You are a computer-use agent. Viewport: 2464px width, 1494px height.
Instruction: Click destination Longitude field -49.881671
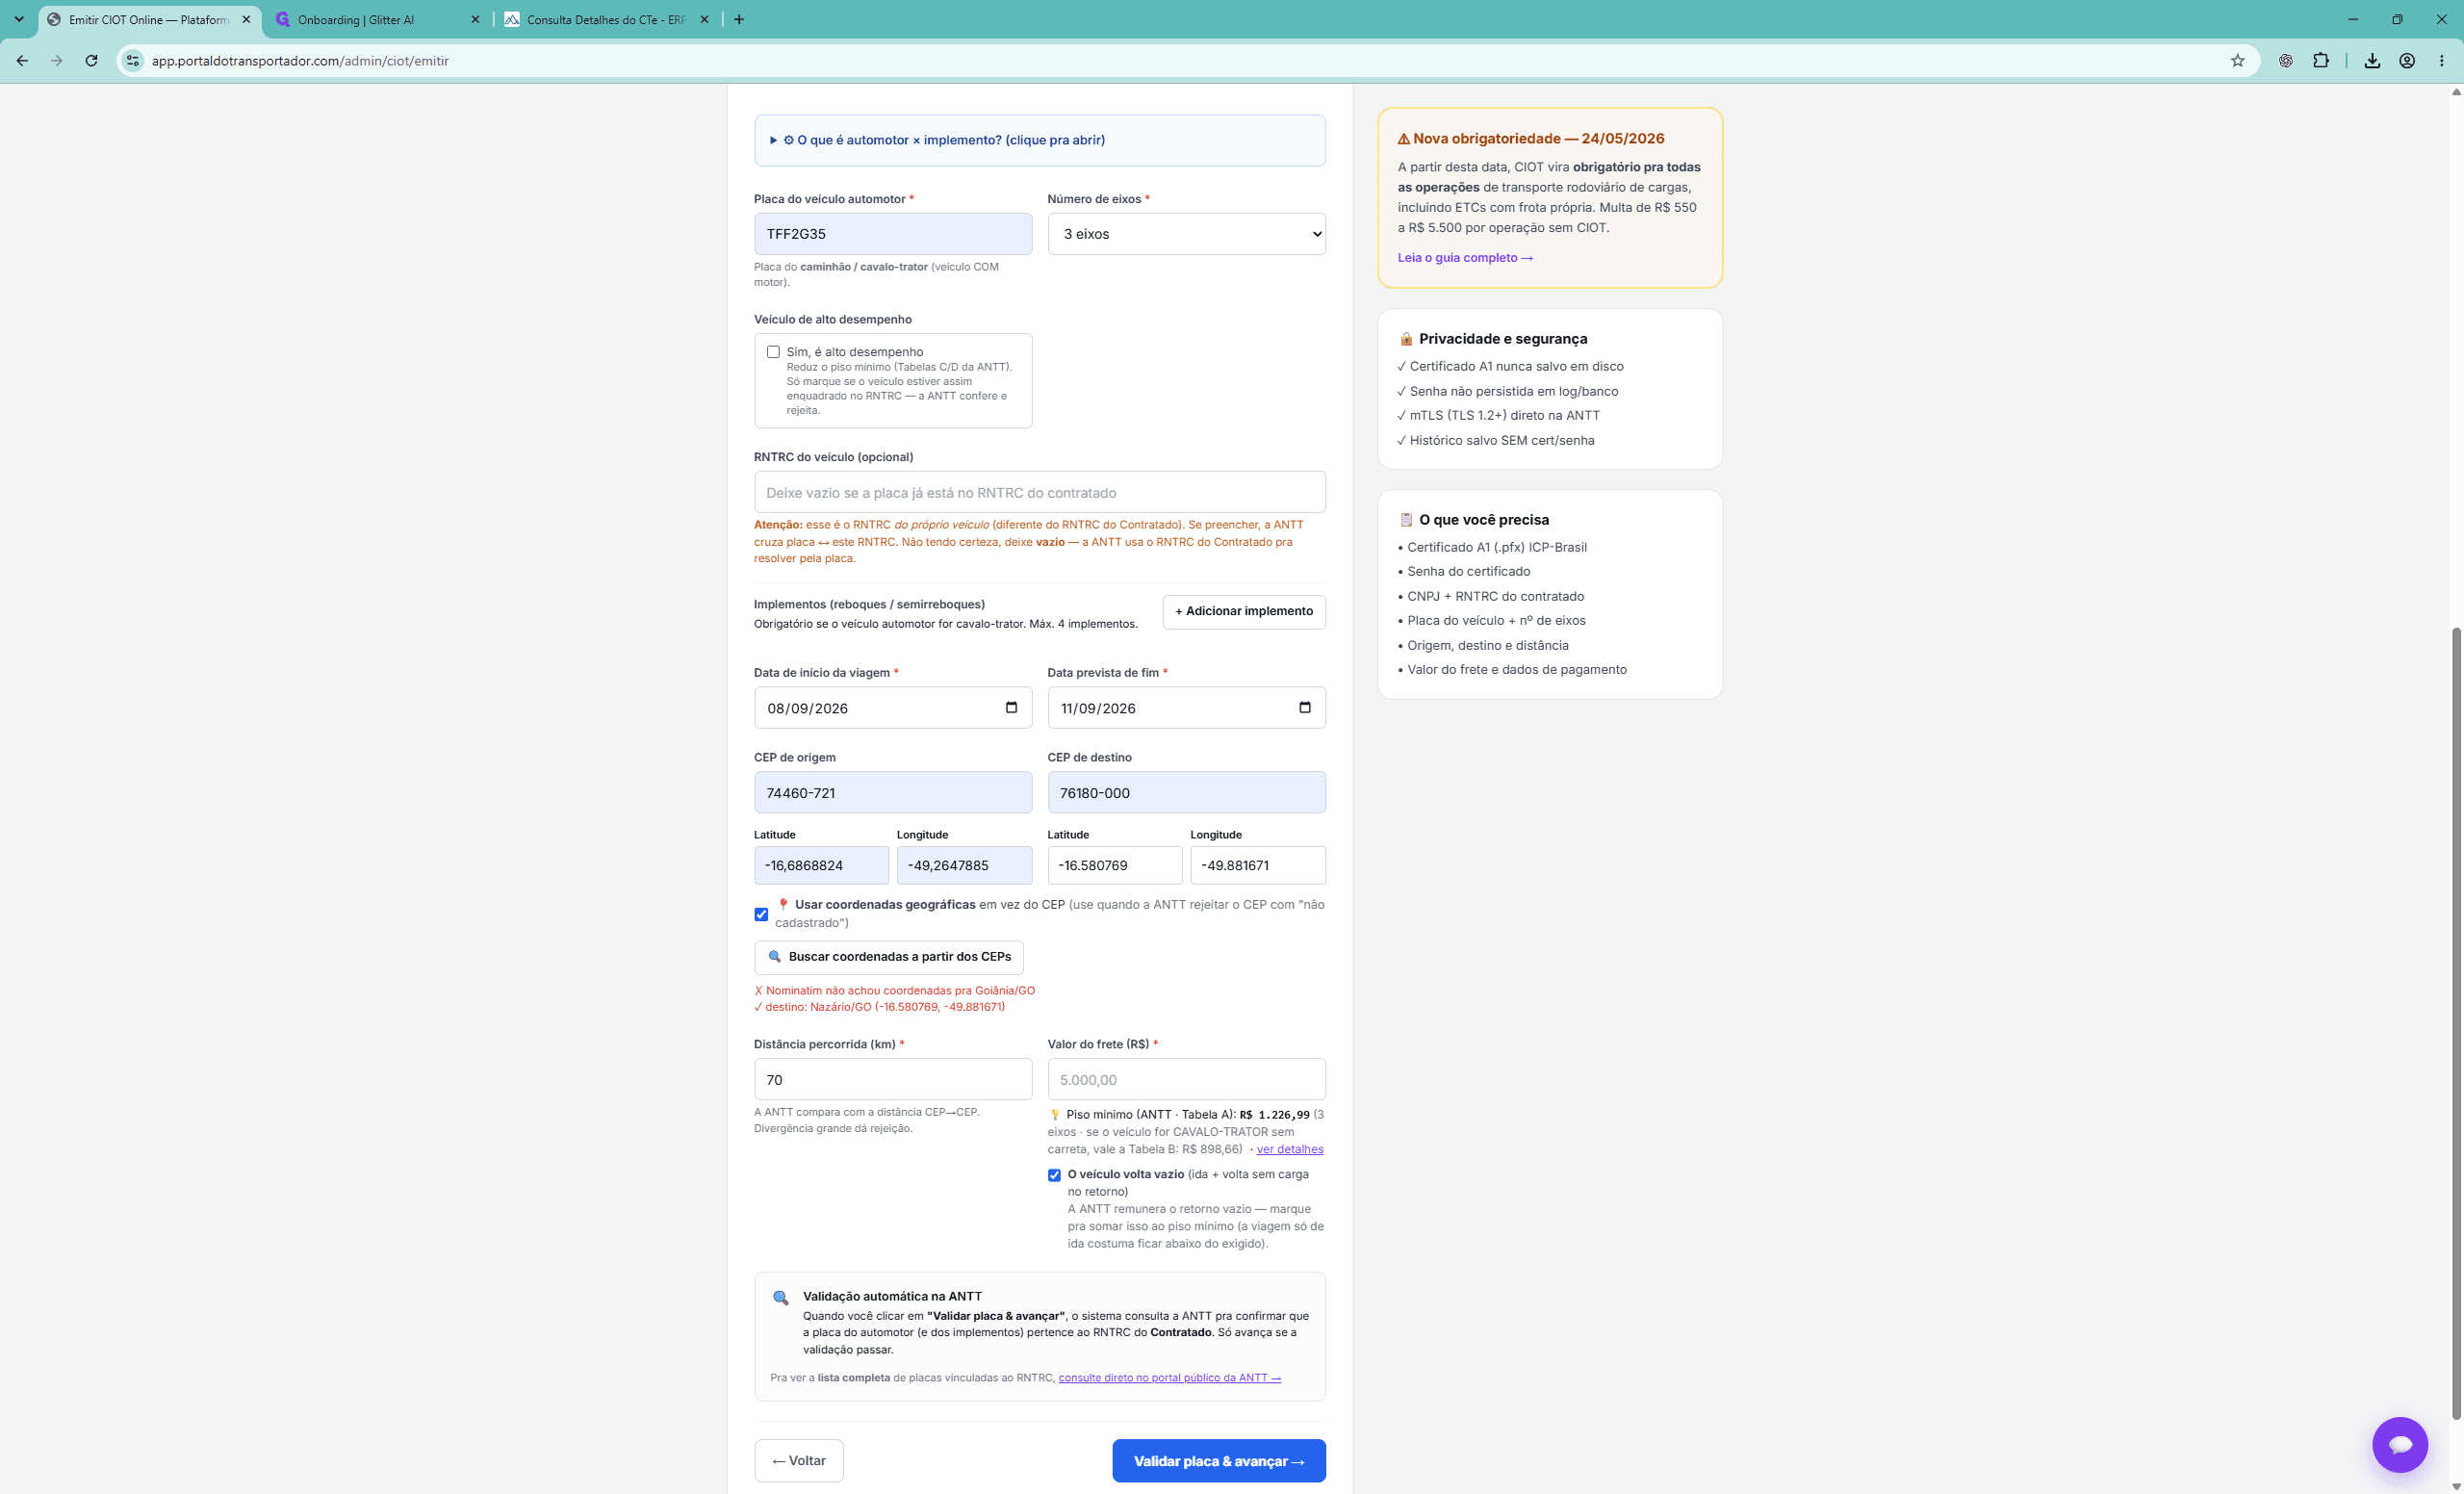pyautogui.click(x=1258, y=865)
